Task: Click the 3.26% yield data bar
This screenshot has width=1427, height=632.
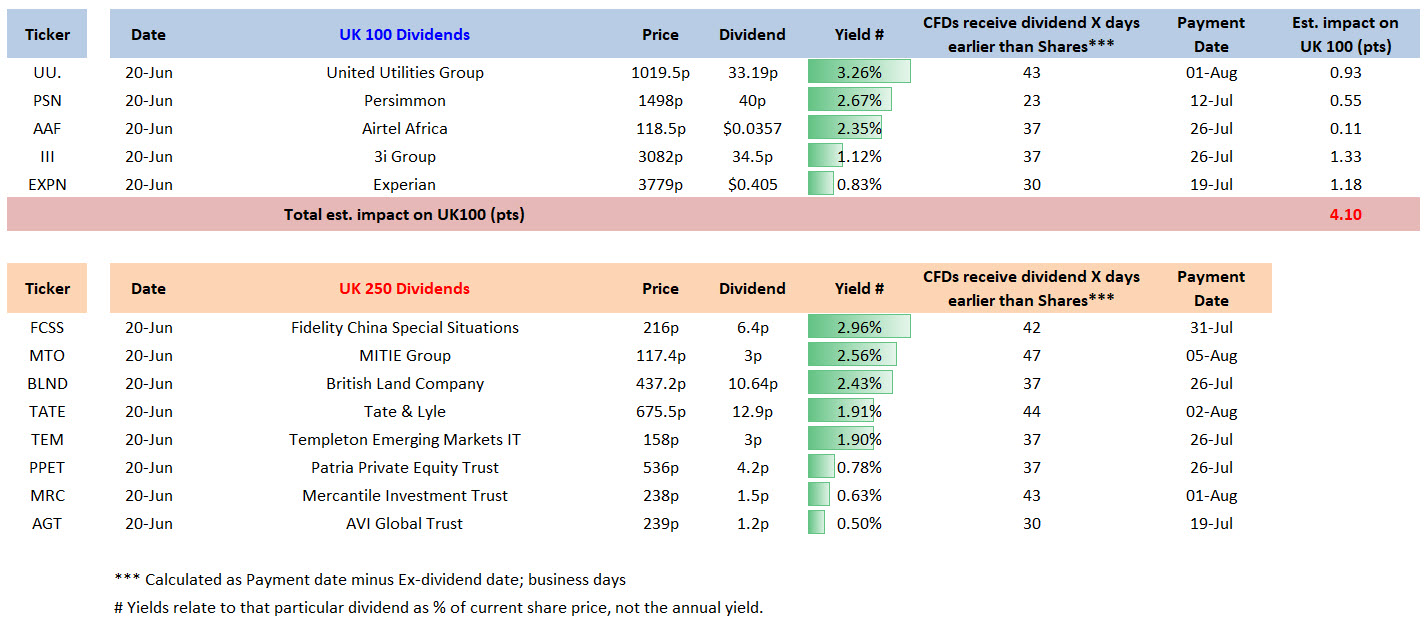Action: 859,72
